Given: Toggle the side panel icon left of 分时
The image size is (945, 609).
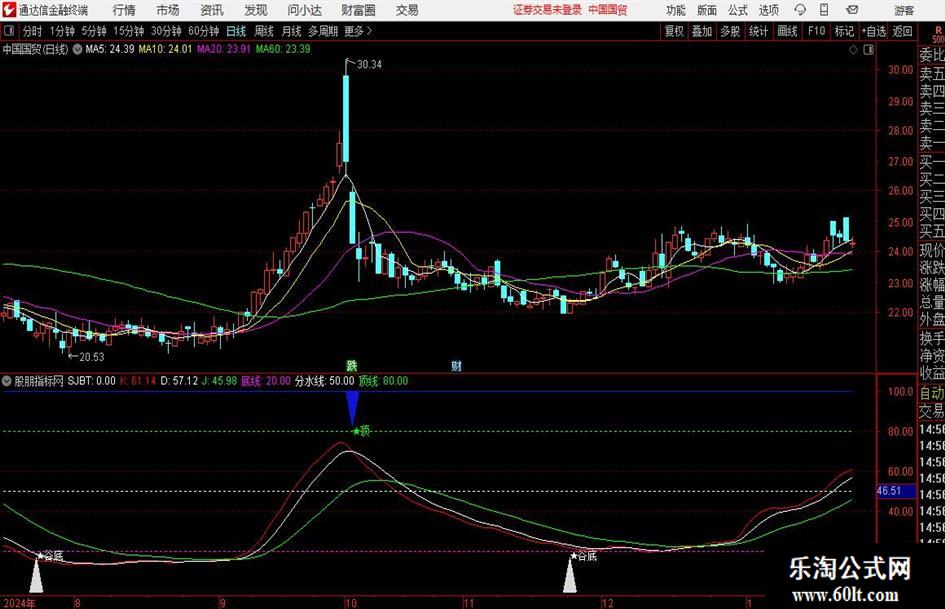Looking at the screenshot, I should tap(8, 31).
